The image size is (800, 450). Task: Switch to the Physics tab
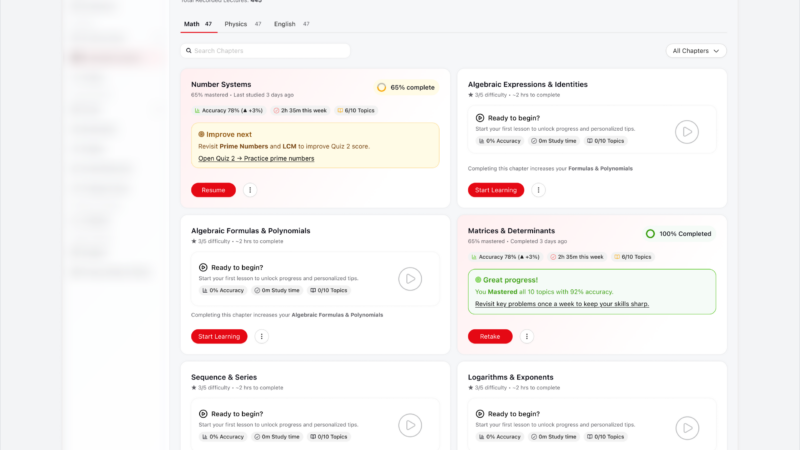243,24
